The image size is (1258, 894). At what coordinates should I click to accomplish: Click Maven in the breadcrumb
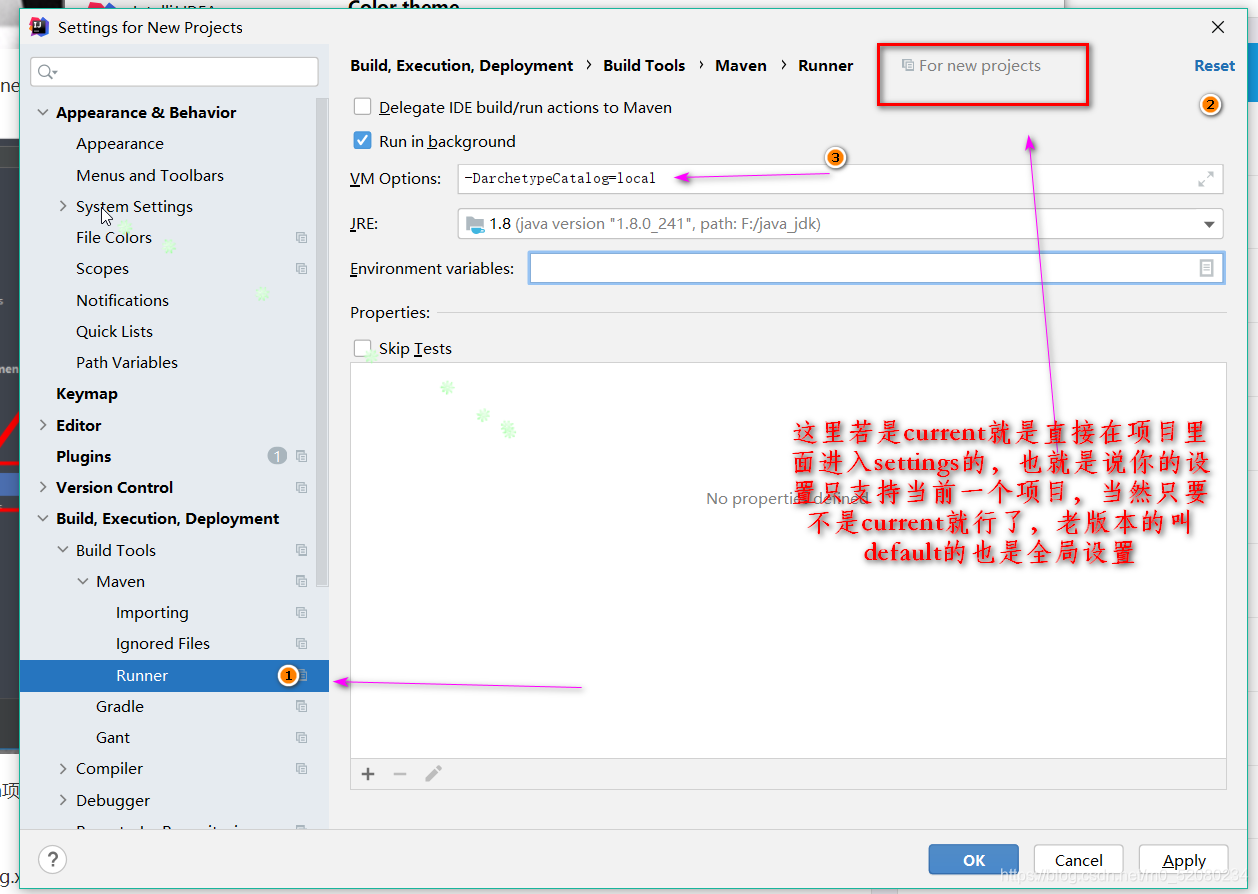pos(741,66)
